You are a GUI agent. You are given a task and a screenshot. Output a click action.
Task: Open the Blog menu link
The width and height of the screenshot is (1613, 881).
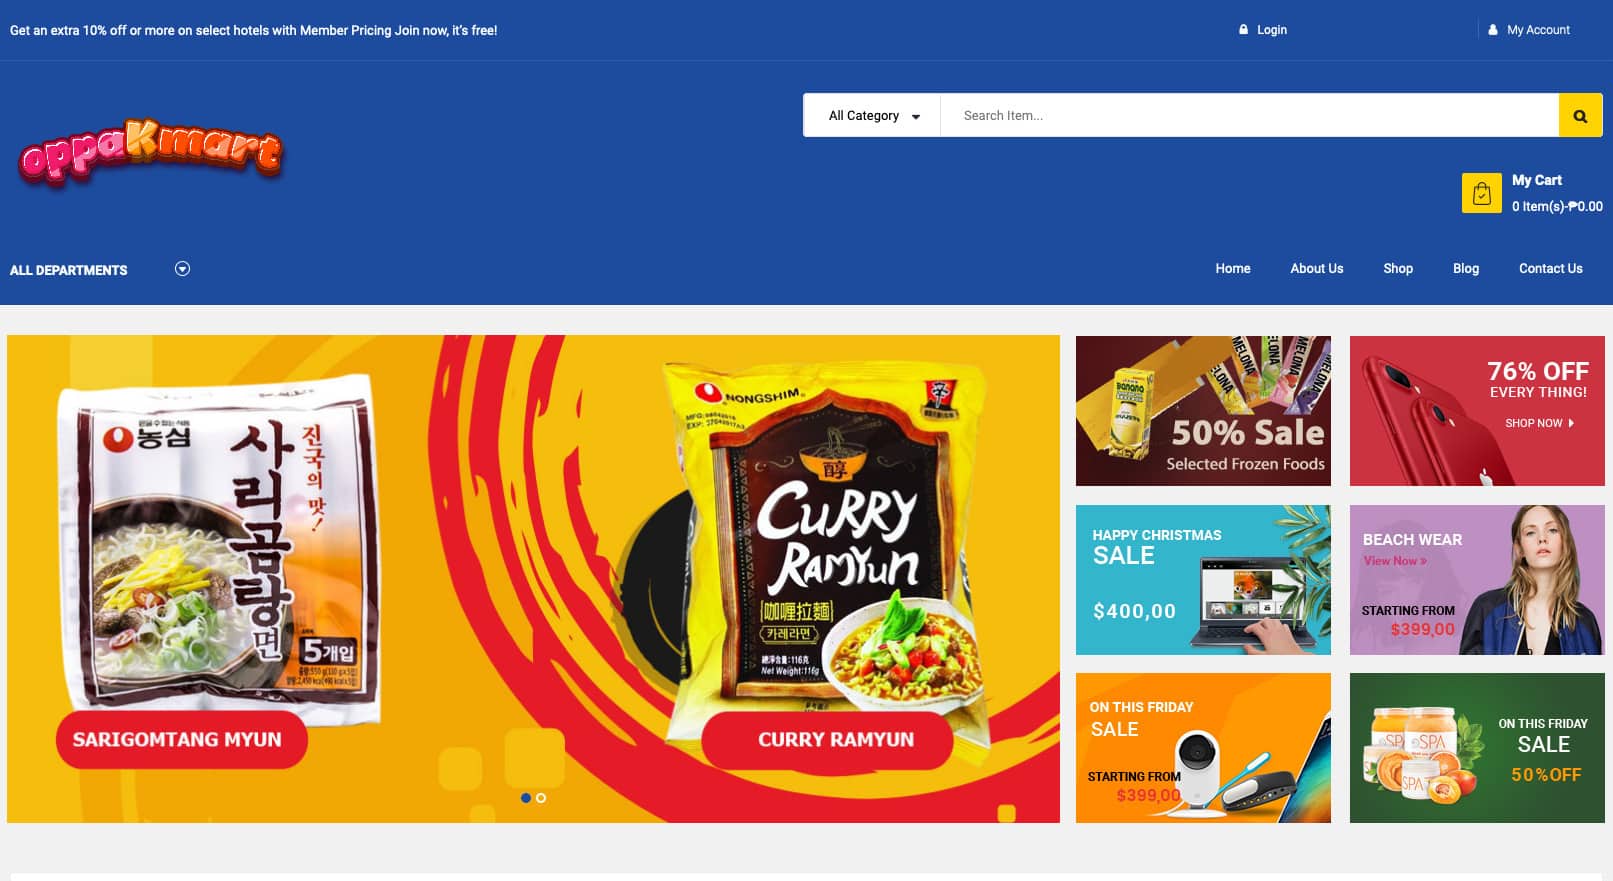click(x=1466, y=268)
